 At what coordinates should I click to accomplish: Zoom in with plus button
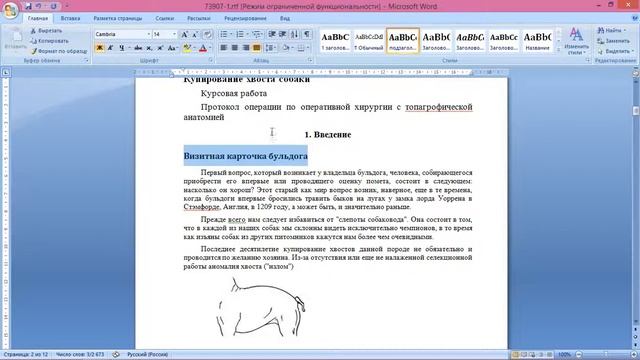click(633, 354)
